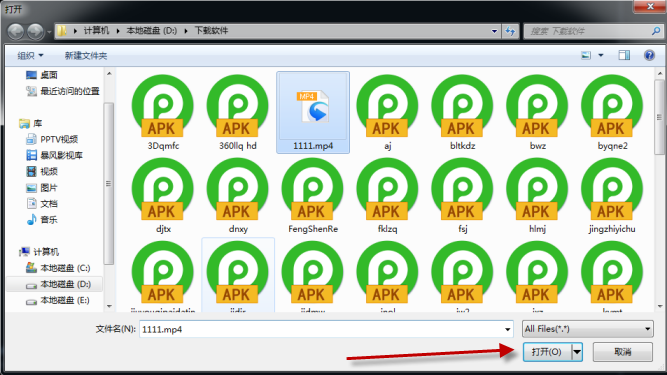Toggle the preview pane icon
The width and height of the screenshot is (667, 375).
click(x=624, y=55)
